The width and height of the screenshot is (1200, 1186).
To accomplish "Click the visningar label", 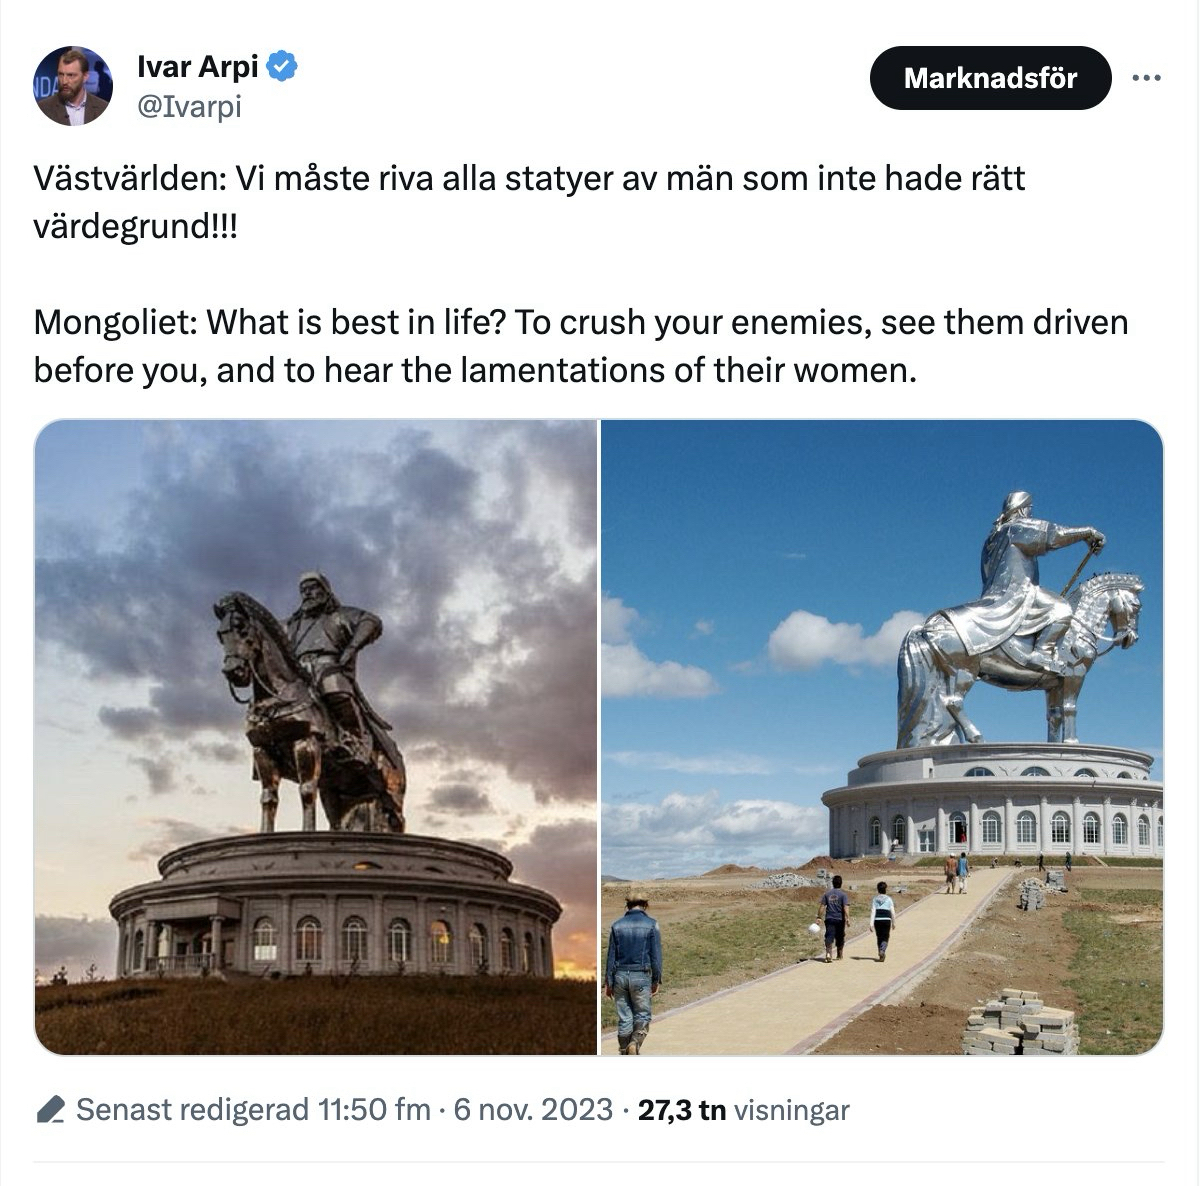I will (x=792, y=1110).
